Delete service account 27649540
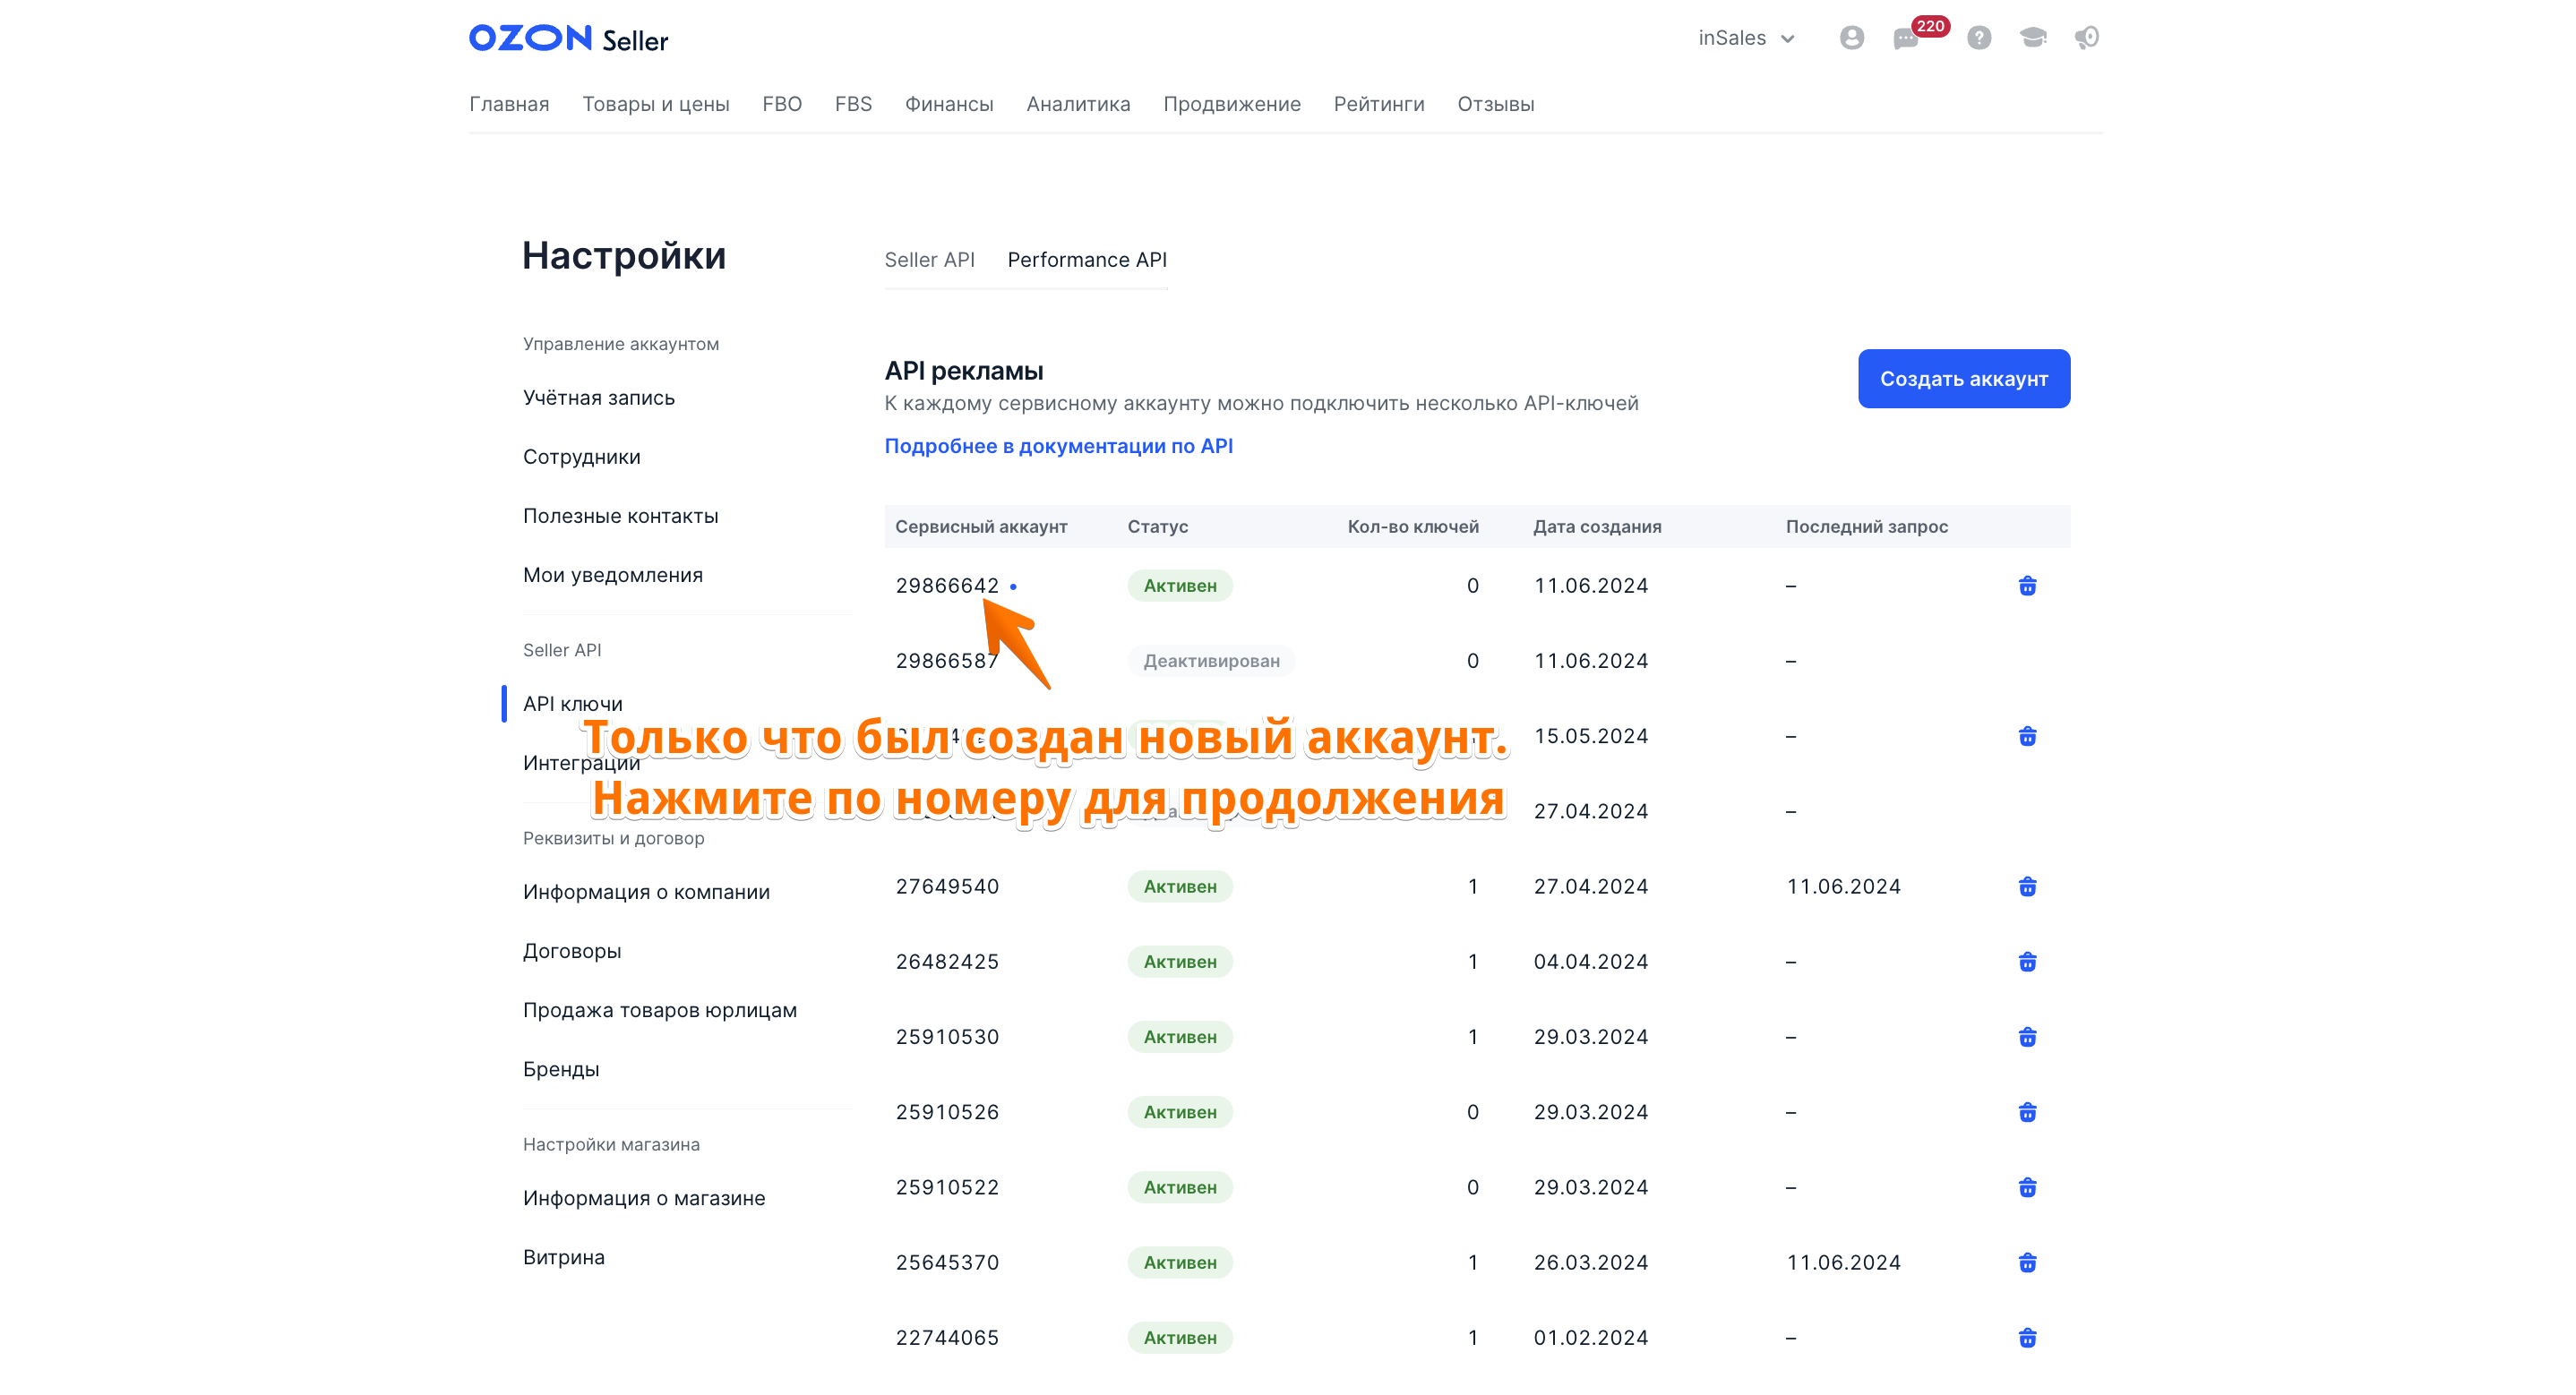This screenshot has height=1395, width=2576. pos(2027,887)
